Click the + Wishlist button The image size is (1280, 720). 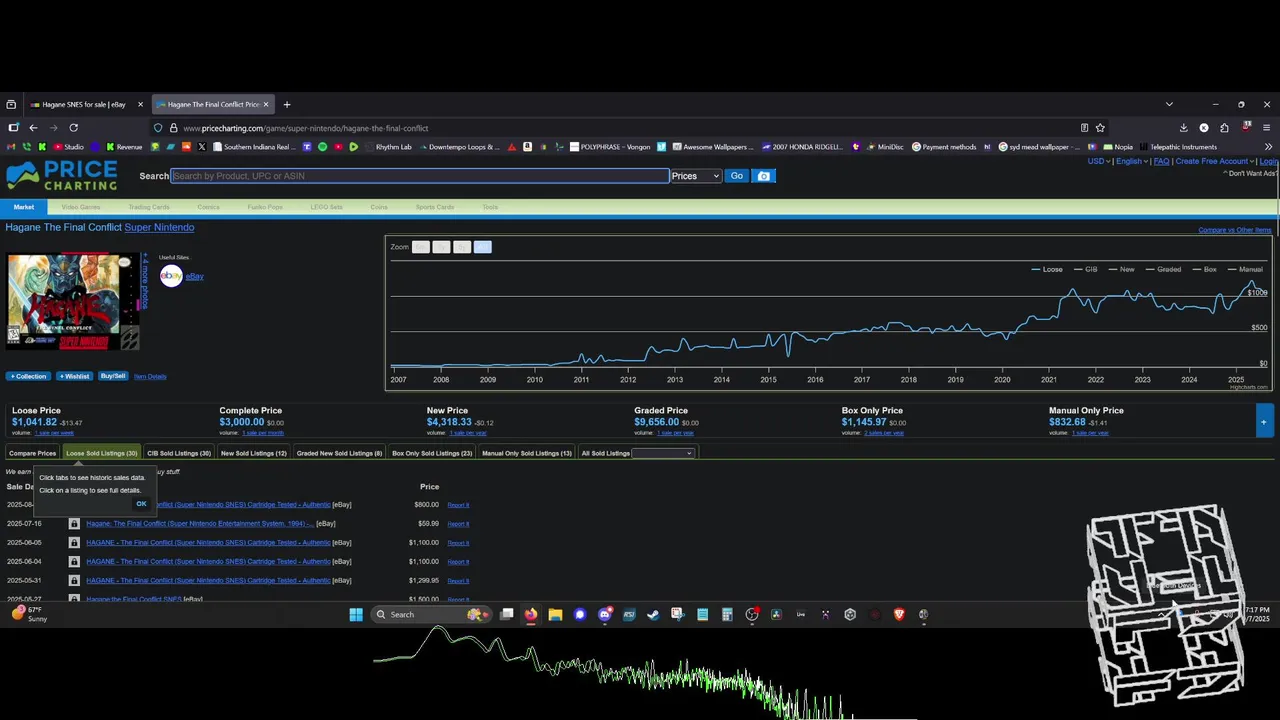coord(74,376)
